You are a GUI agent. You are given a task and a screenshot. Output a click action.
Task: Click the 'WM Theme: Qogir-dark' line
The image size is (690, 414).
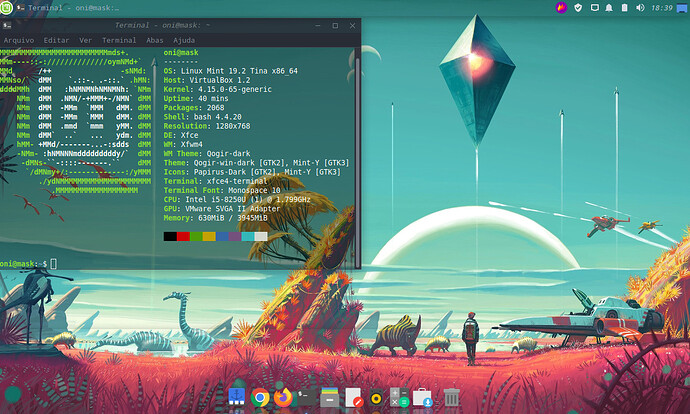pyautogui.click(x=207, y=154)
